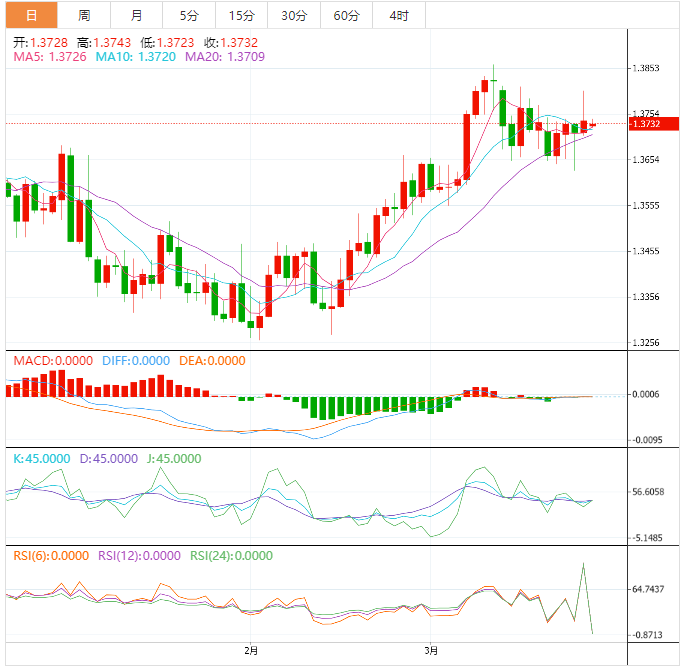Click the 1.3654 price axis label
Screen dimensions: 687x672
[646, 159]
